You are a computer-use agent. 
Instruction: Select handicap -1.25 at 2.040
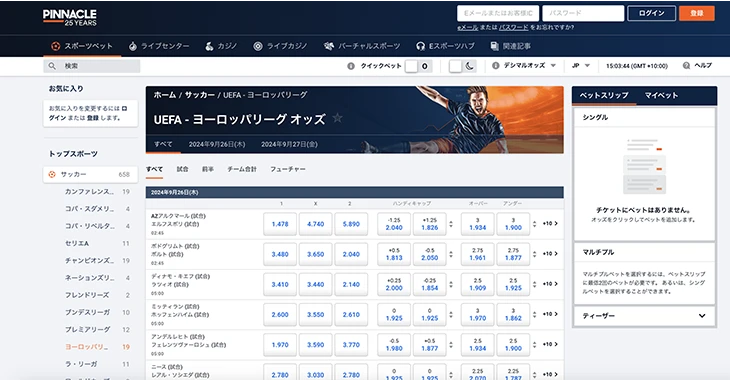[x=394, y=224]
